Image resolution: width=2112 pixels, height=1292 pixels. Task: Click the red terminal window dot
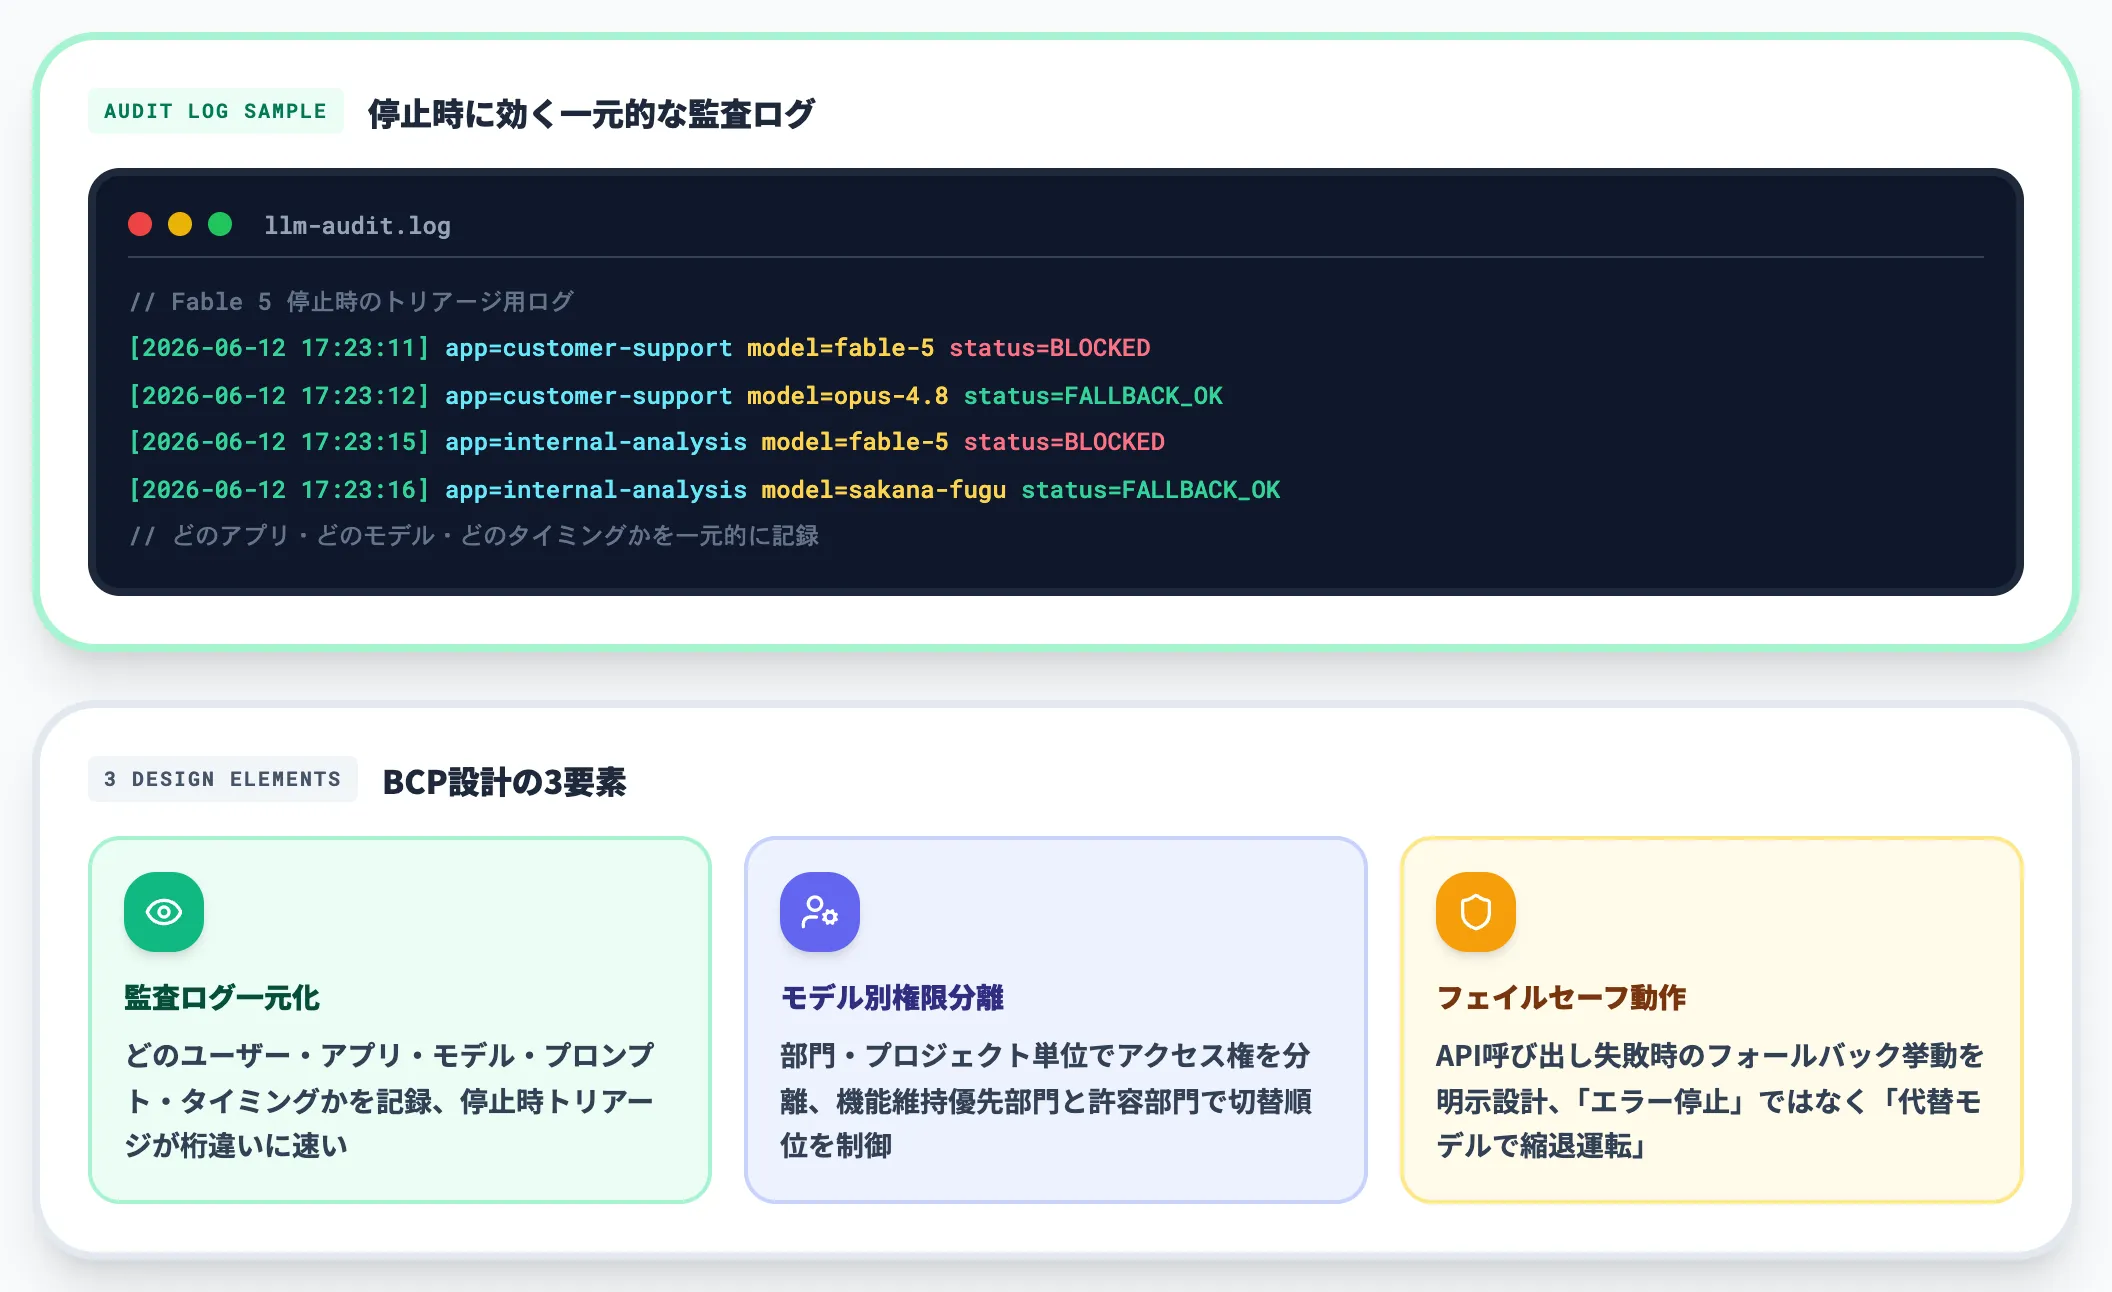point(140,224)
